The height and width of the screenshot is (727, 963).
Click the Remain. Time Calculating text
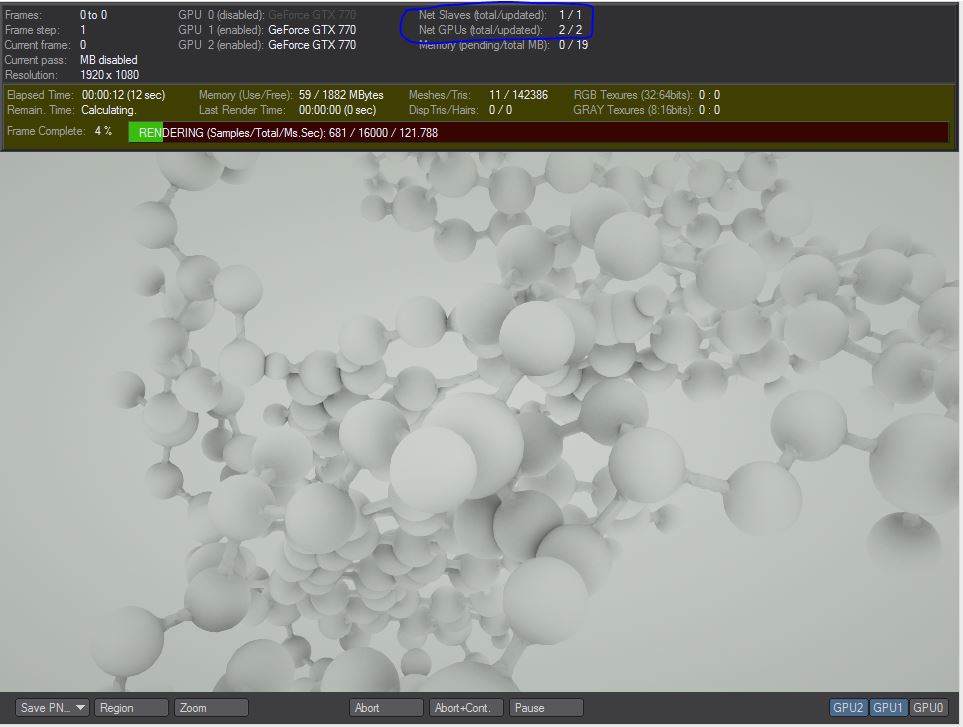pyautogui.click(x=109, y=110)
